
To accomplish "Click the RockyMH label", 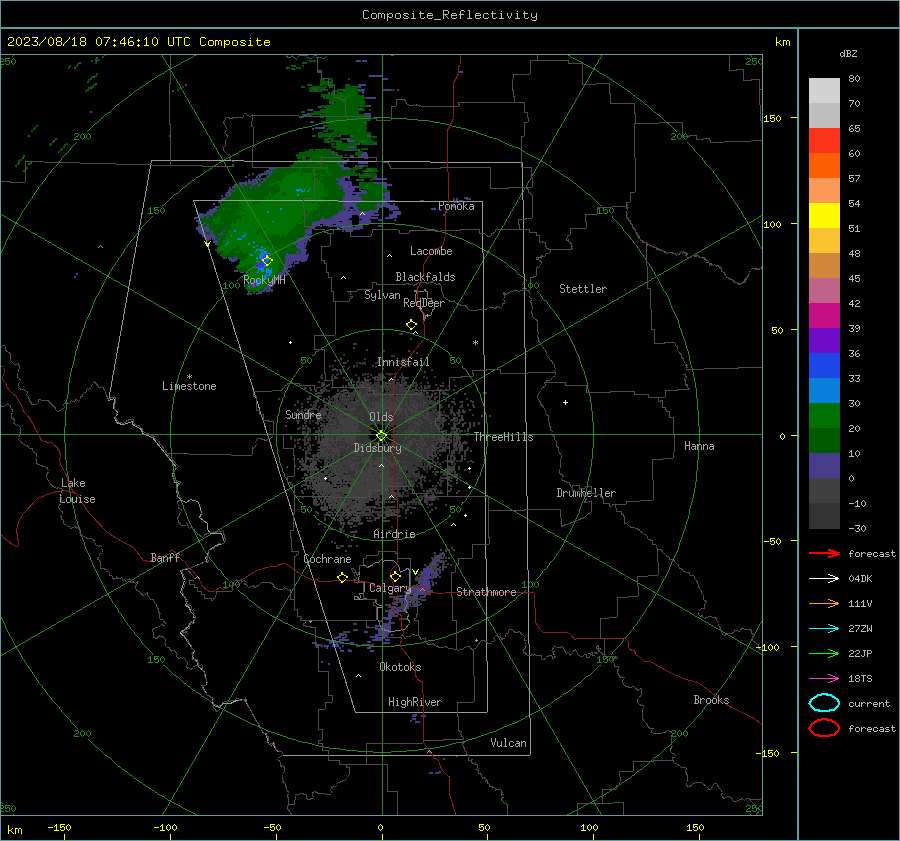I will (x=264, y=280).
